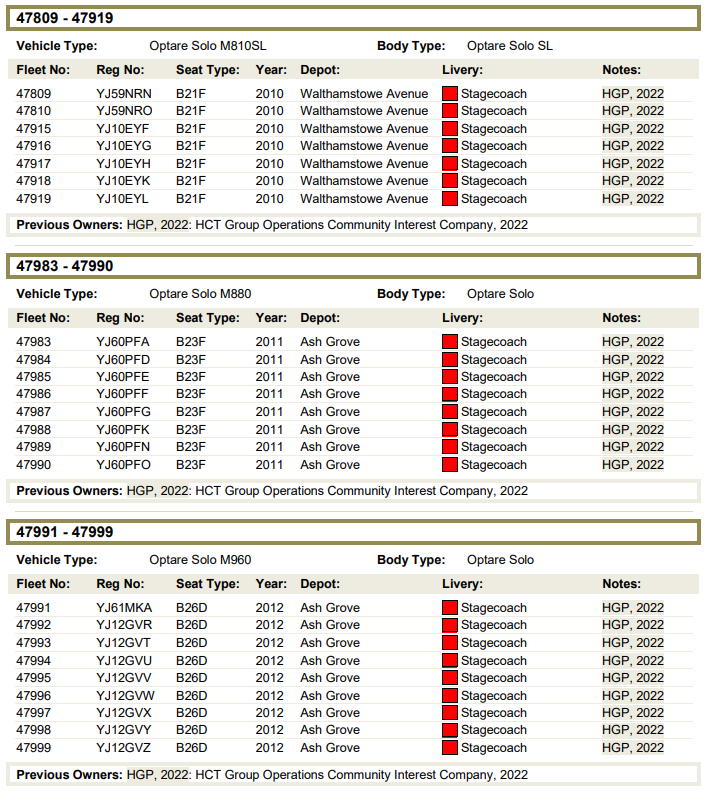Click fleet number 47915

point(33,129)
